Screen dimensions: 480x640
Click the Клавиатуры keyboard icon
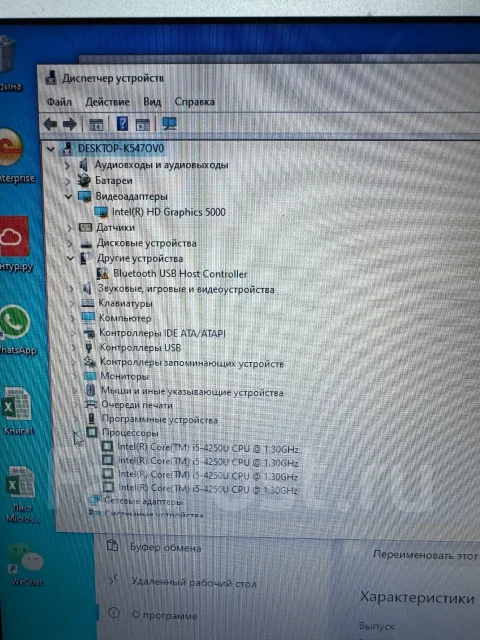[88, 303]
